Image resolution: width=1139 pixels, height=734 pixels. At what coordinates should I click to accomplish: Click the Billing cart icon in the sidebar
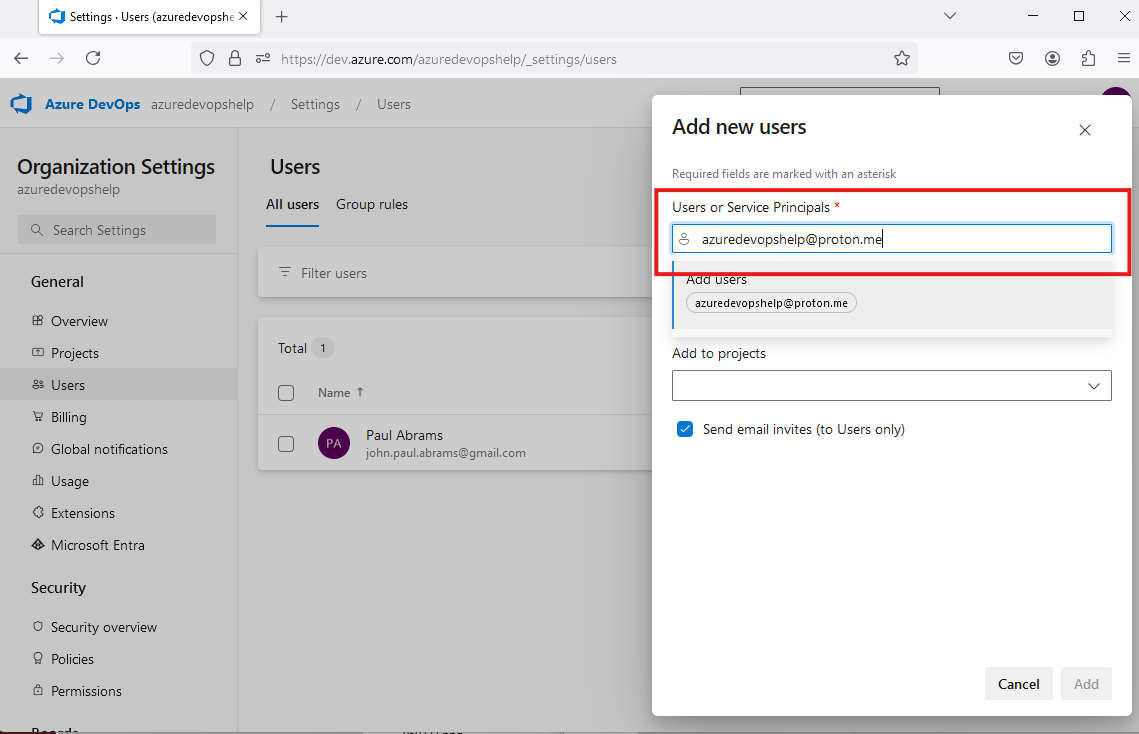(38, 416)
